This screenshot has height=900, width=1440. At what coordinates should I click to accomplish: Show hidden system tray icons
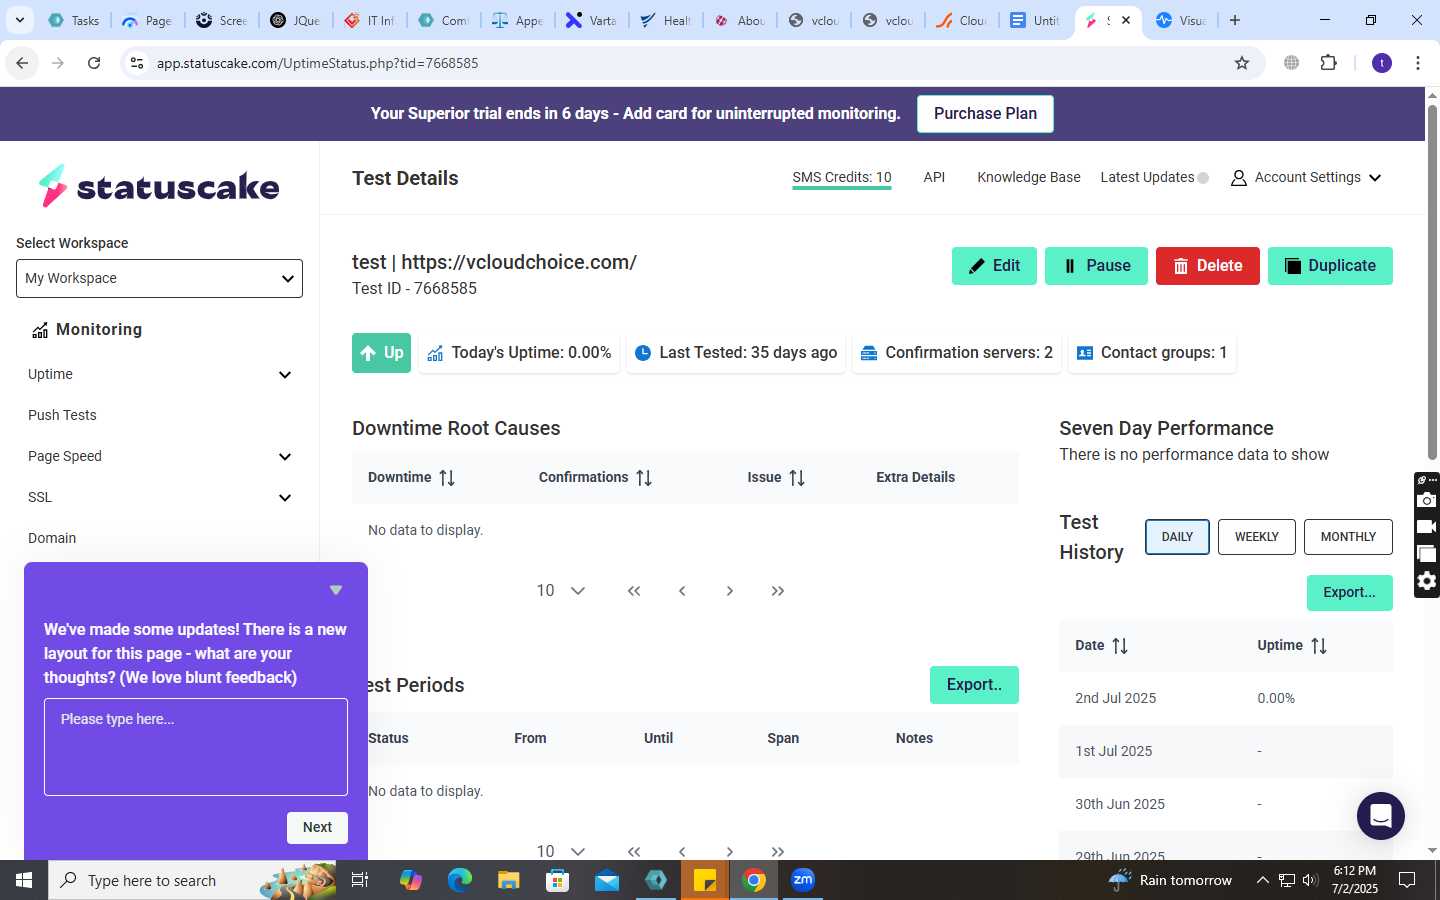click(x=1262, y=880)
